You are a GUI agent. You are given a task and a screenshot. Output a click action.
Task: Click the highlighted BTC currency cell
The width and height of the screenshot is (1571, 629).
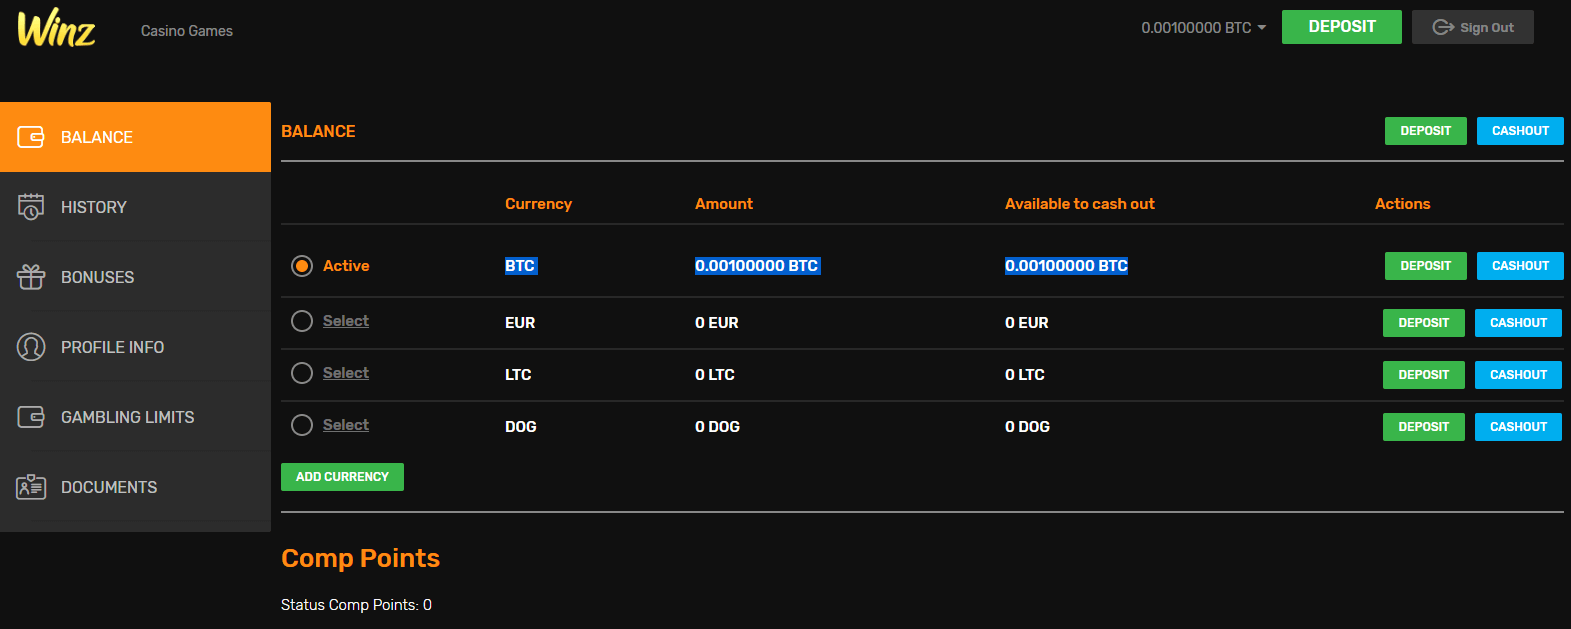point(520,266)
